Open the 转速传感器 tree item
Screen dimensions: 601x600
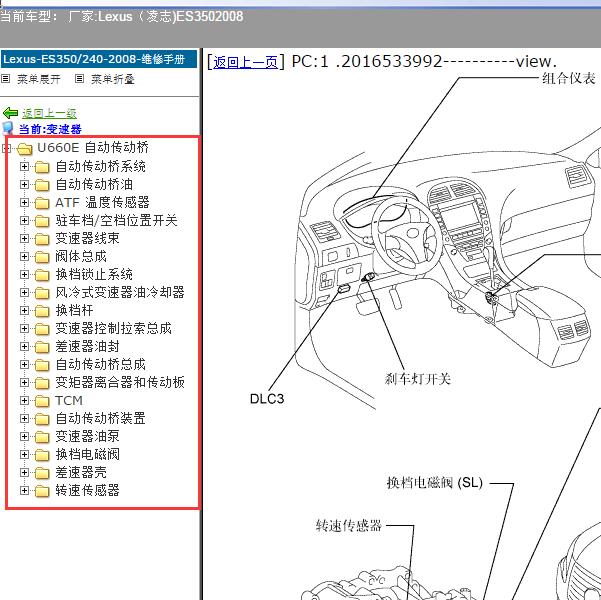pyautogui.click(x=87, y=491)
